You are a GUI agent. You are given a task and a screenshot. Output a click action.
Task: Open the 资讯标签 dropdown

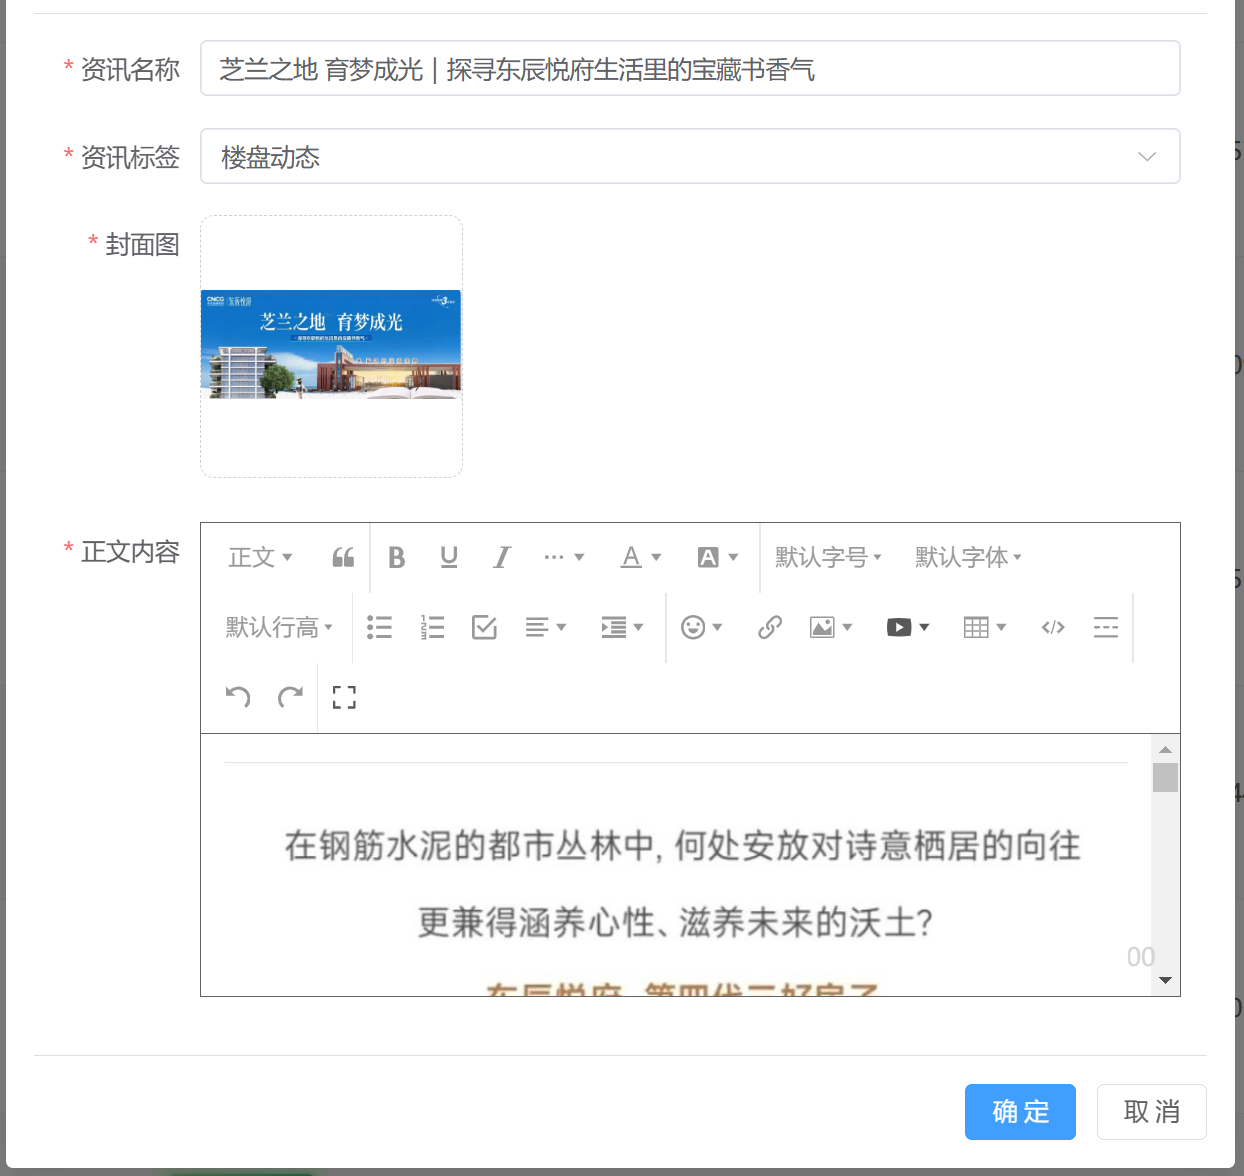pyautogui.click(x=690, y=156)
